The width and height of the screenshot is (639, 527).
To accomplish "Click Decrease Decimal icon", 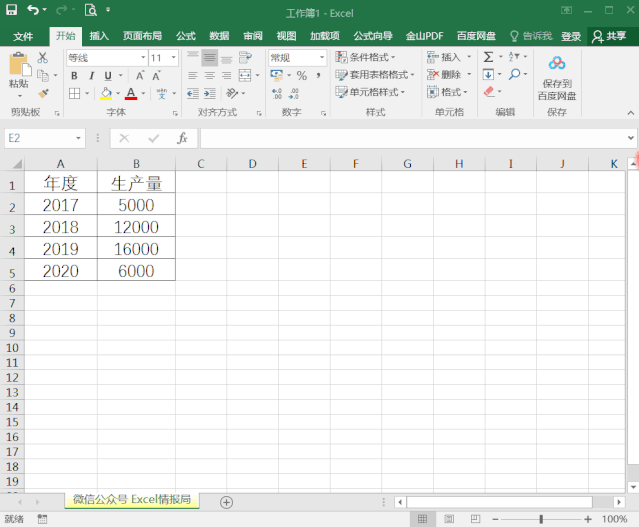I will click(293, 94).
